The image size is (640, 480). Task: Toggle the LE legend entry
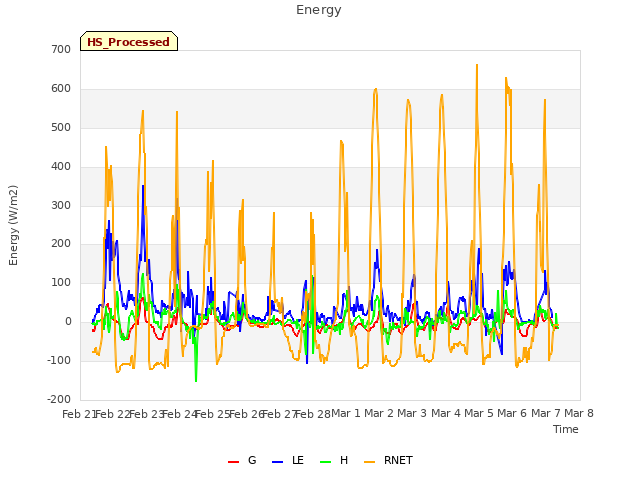point(288,460)
